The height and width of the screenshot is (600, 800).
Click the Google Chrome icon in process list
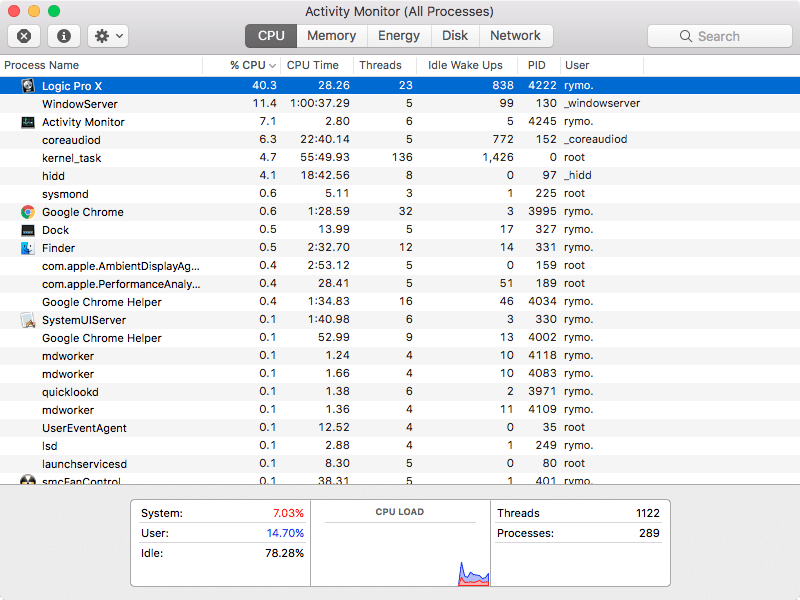(28, 212)
